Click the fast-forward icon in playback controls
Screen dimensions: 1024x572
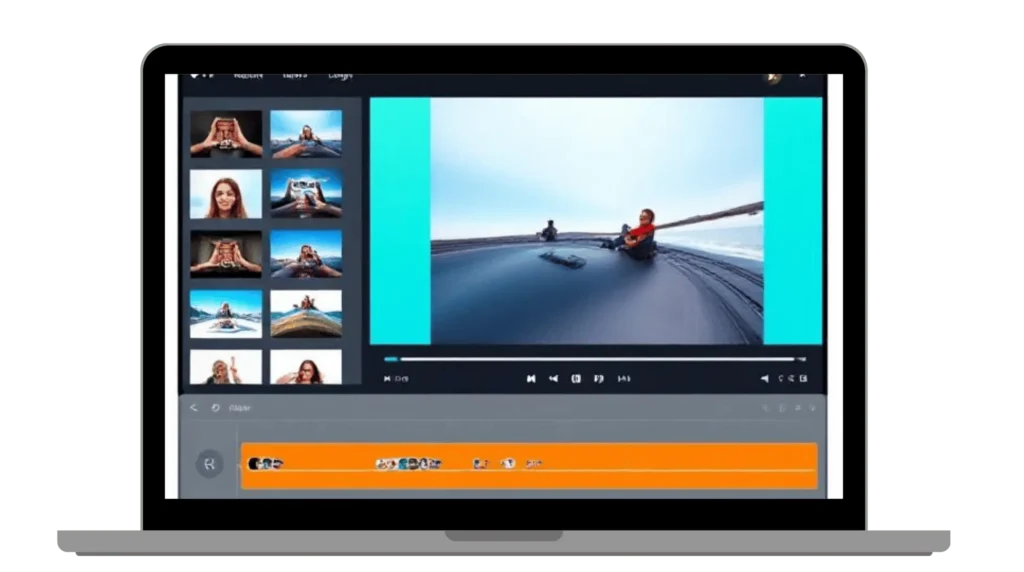point(624,379)
